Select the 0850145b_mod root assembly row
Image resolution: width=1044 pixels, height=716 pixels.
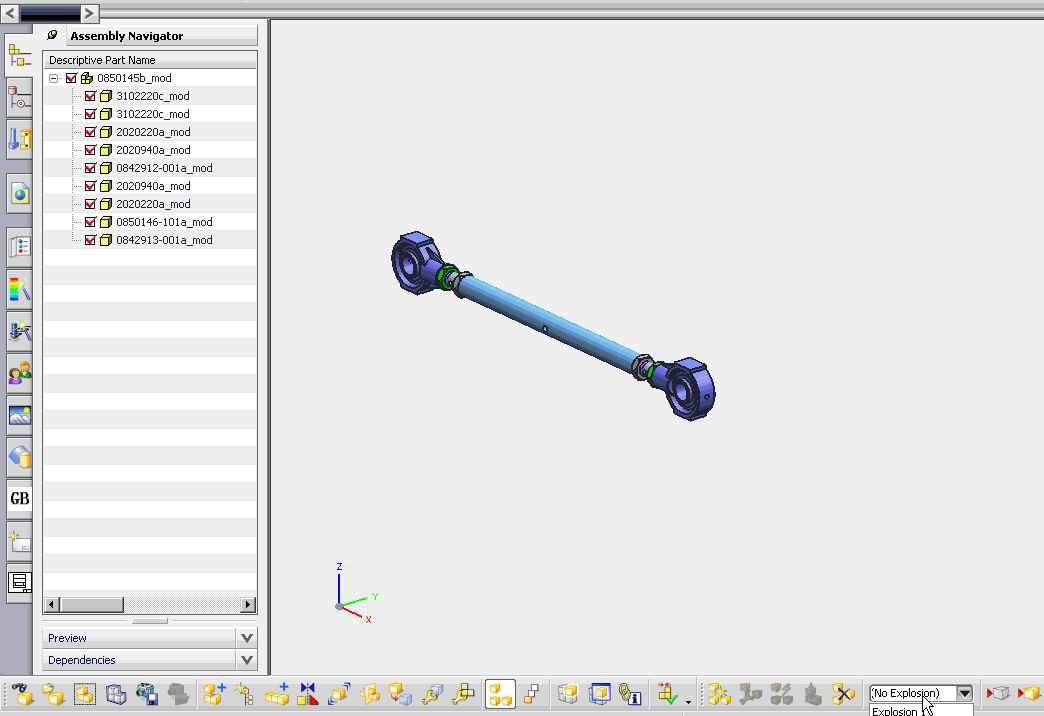[x=150, y=78]
